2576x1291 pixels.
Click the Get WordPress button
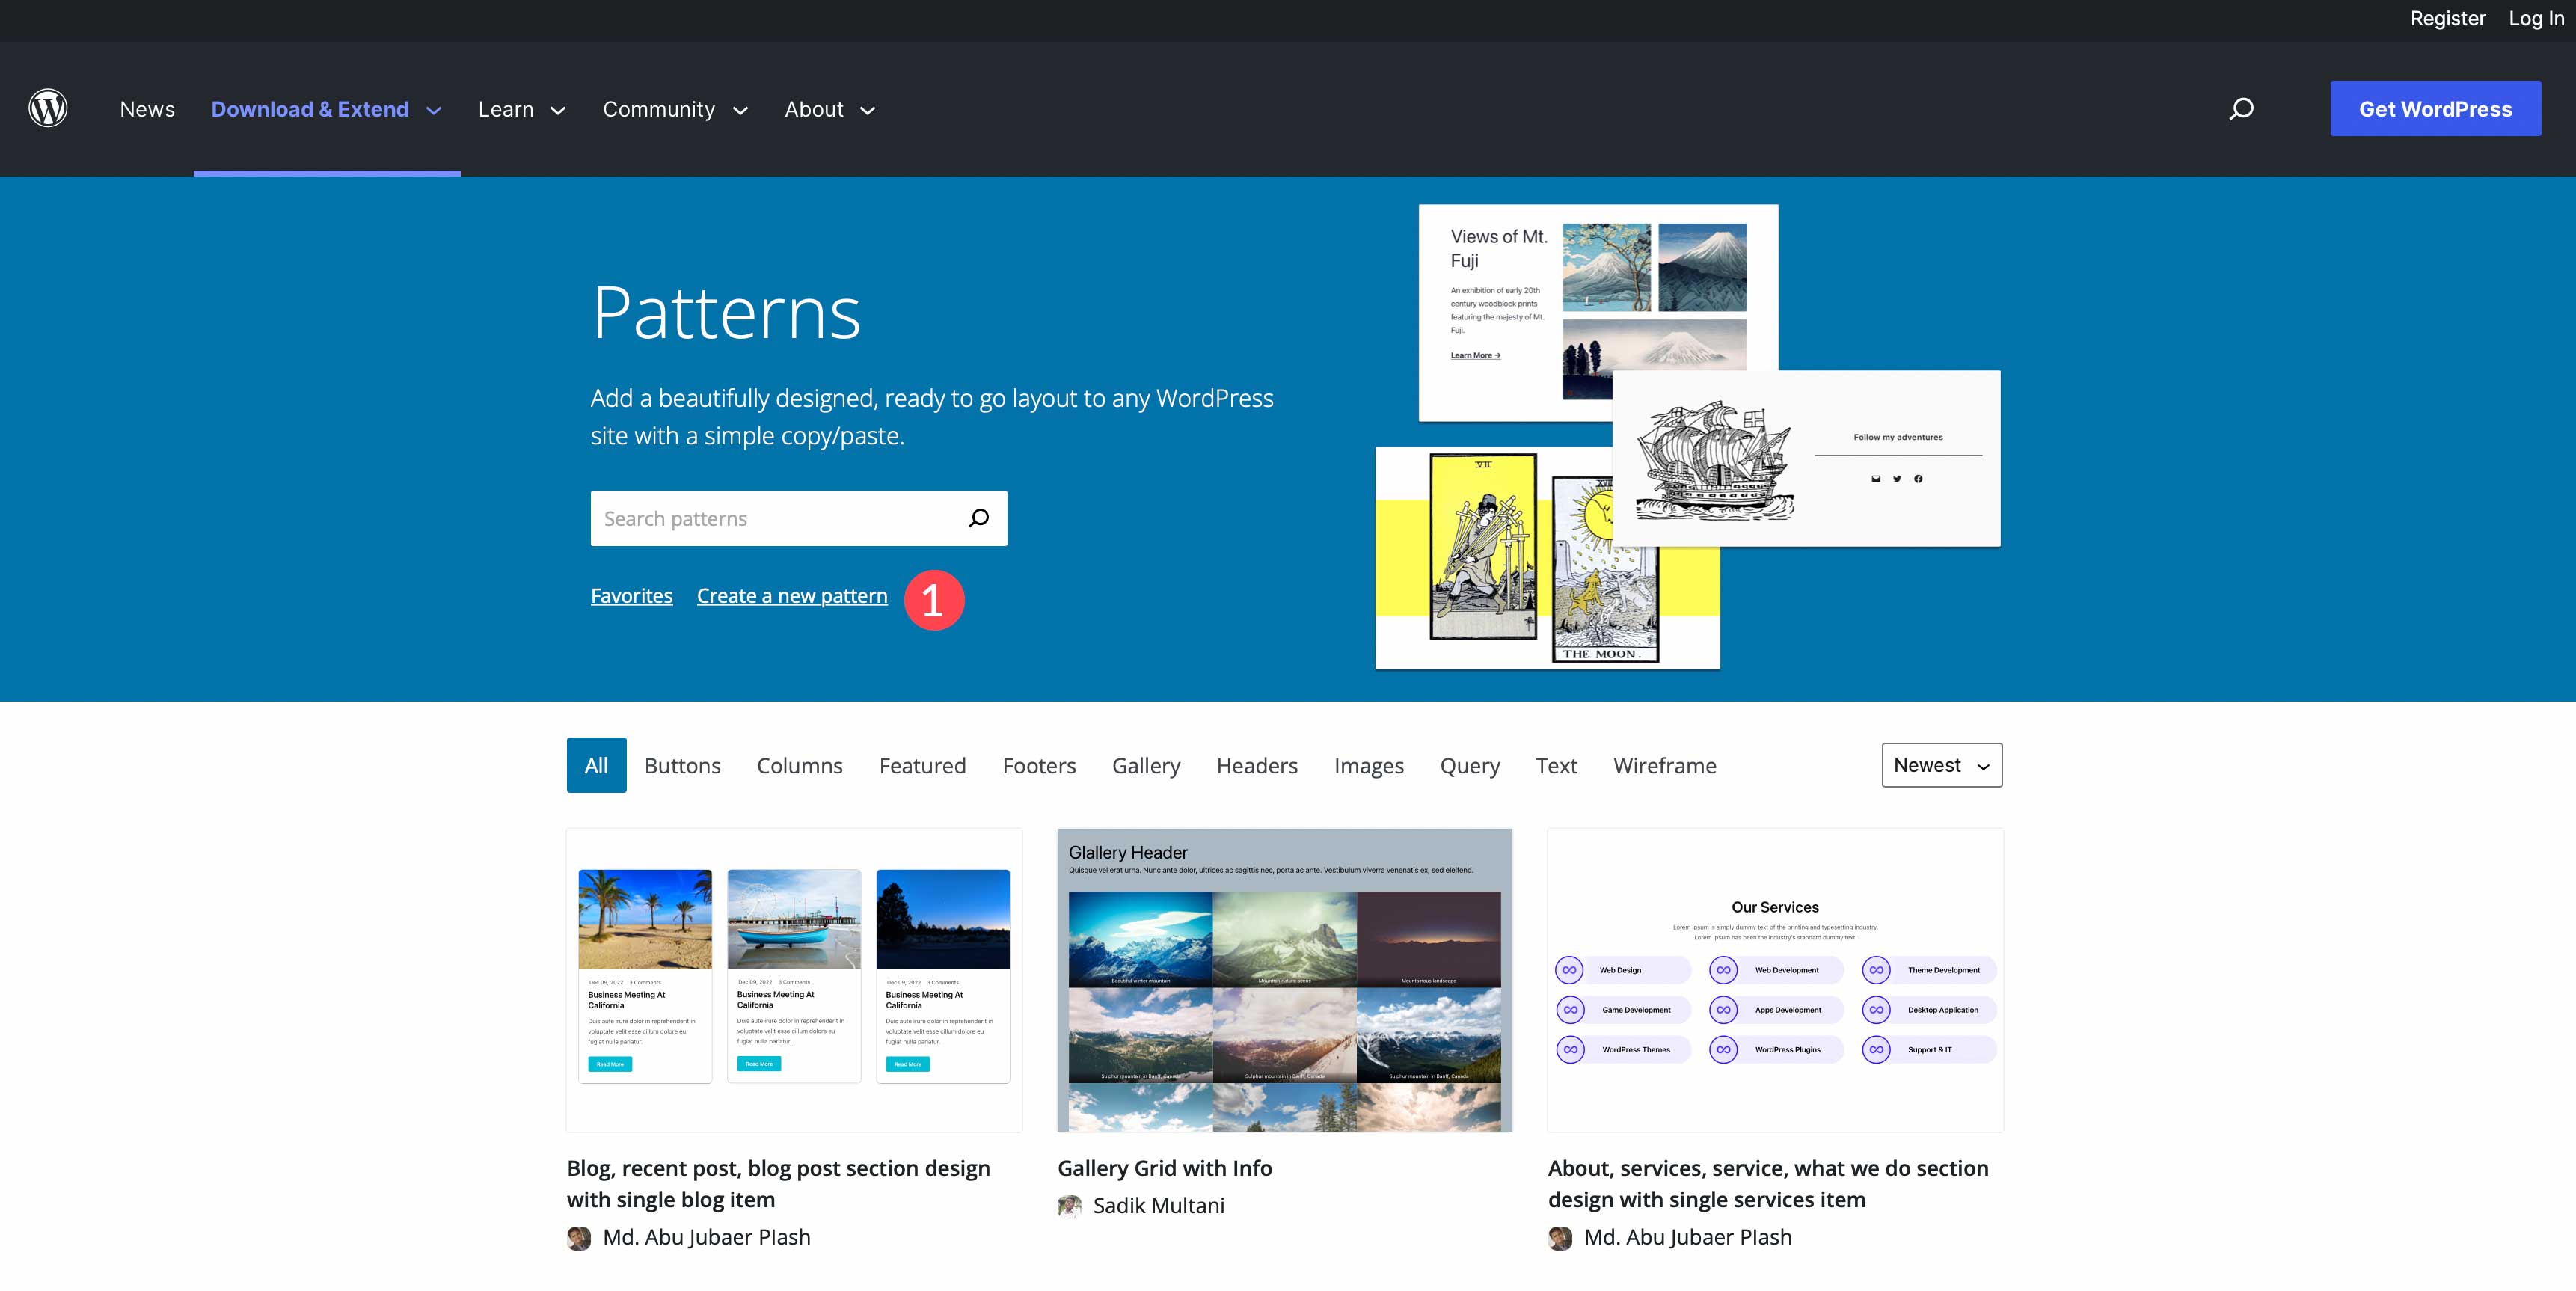pyautogui.click(x=2436, y=108)
